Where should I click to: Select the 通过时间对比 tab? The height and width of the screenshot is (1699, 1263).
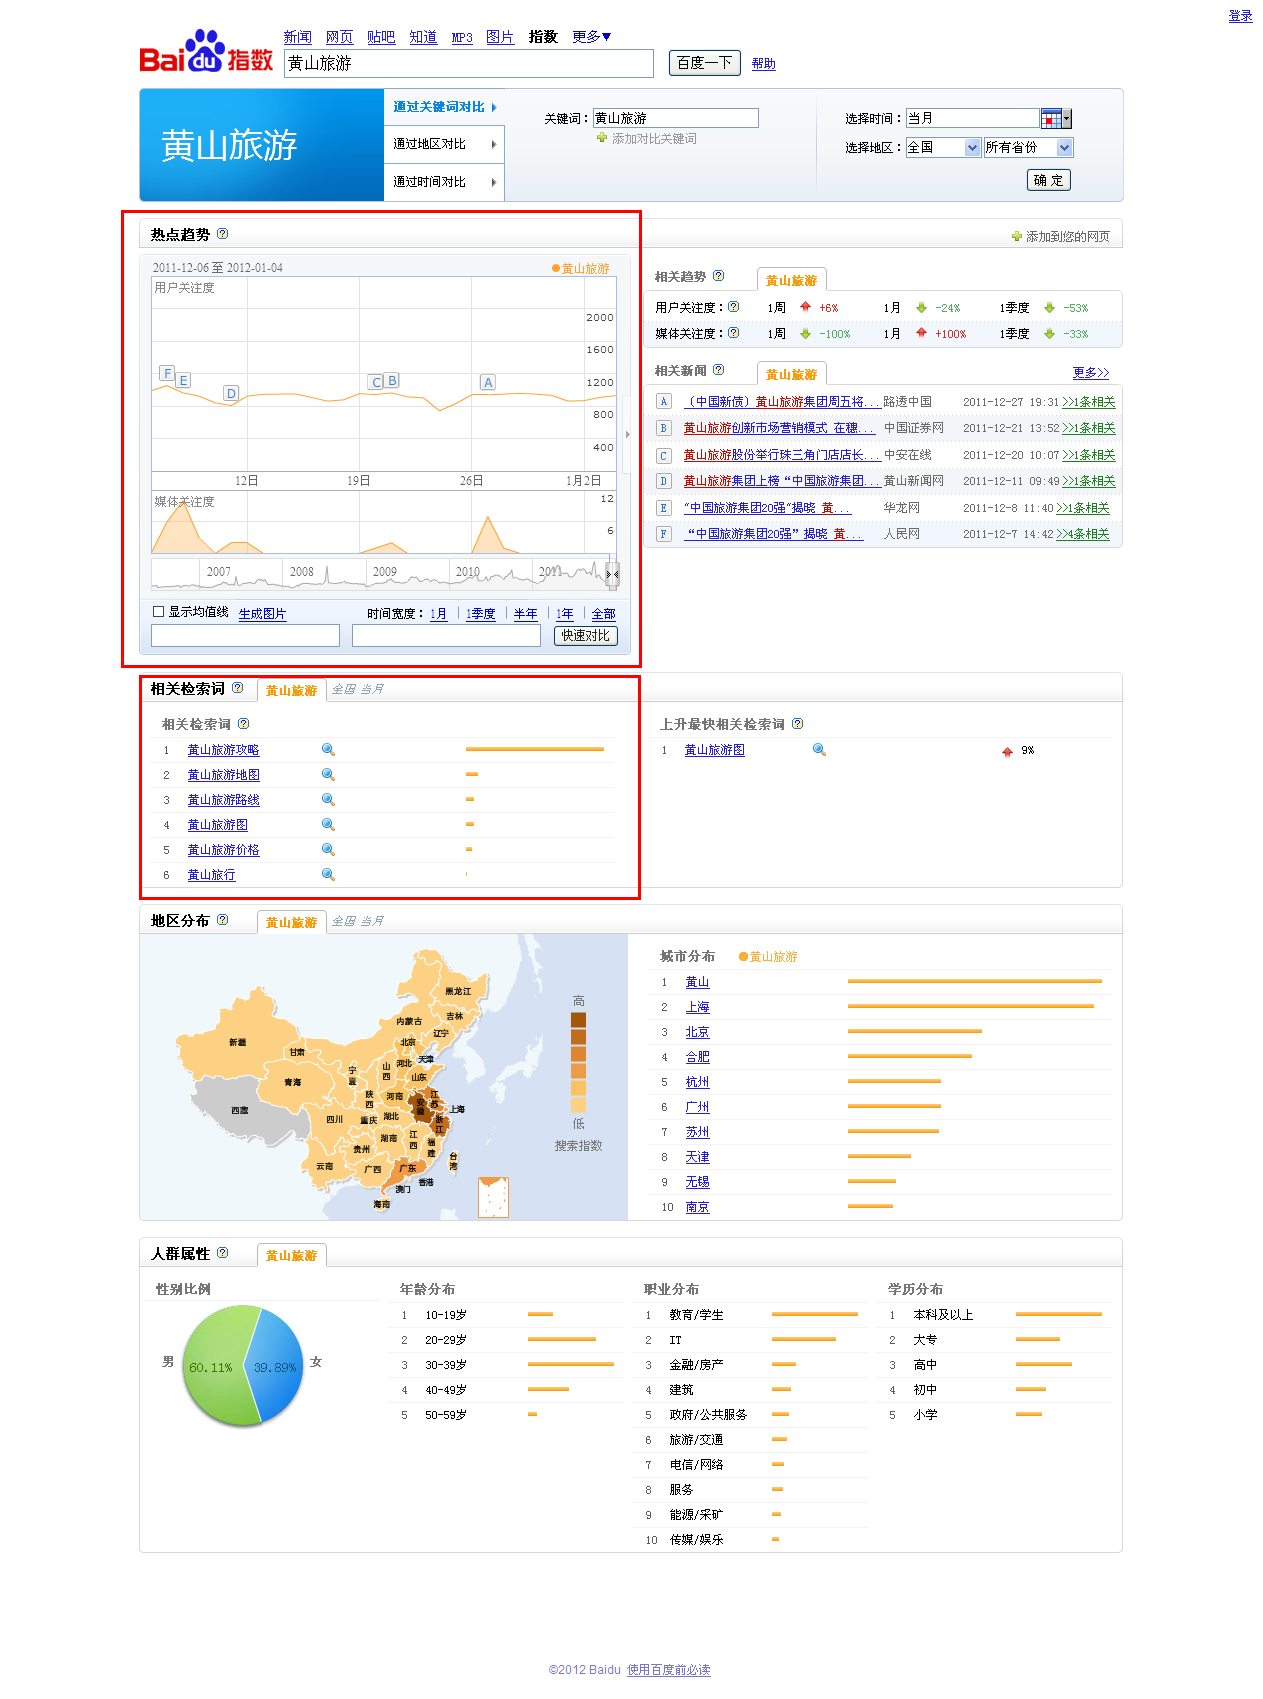(443, 182)
